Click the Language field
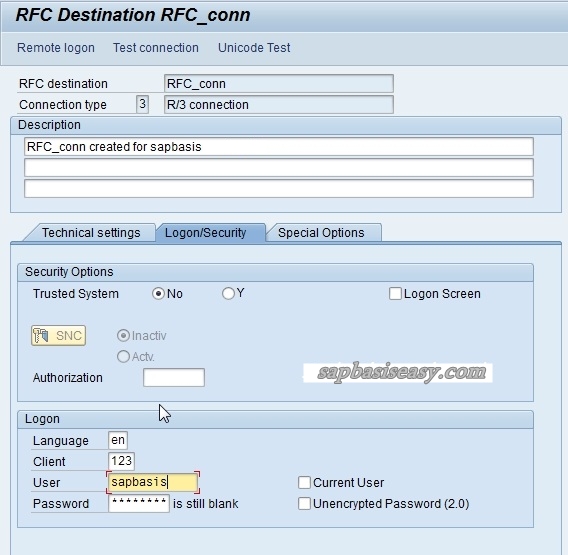 click(x=118, y=441)
